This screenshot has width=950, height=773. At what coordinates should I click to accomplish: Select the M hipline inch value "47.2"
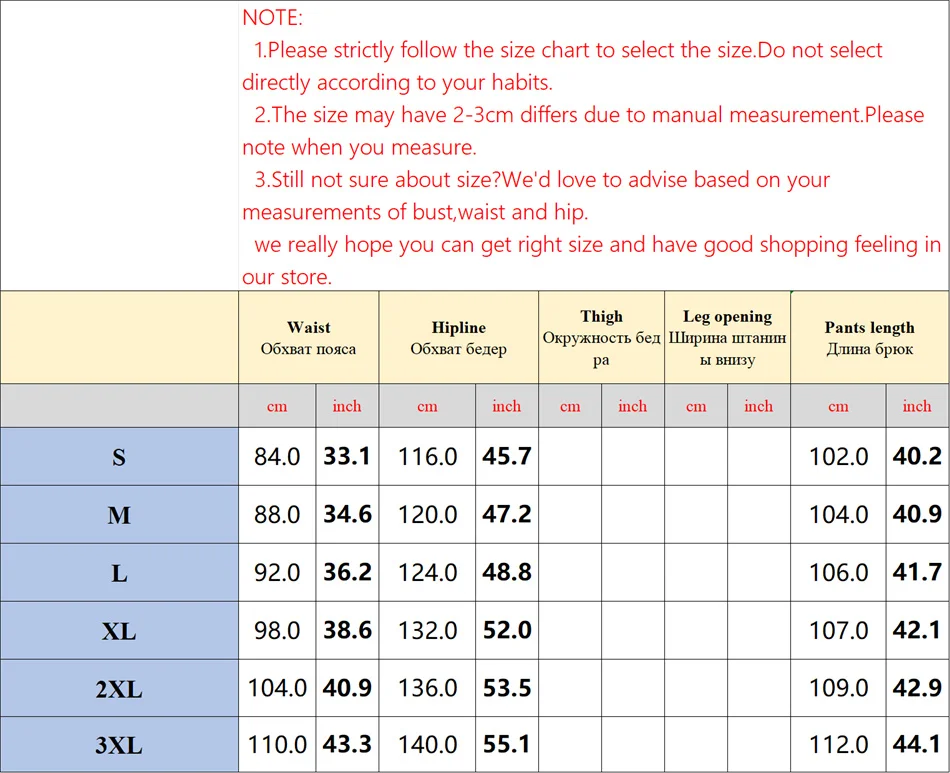tap(507, 514)
